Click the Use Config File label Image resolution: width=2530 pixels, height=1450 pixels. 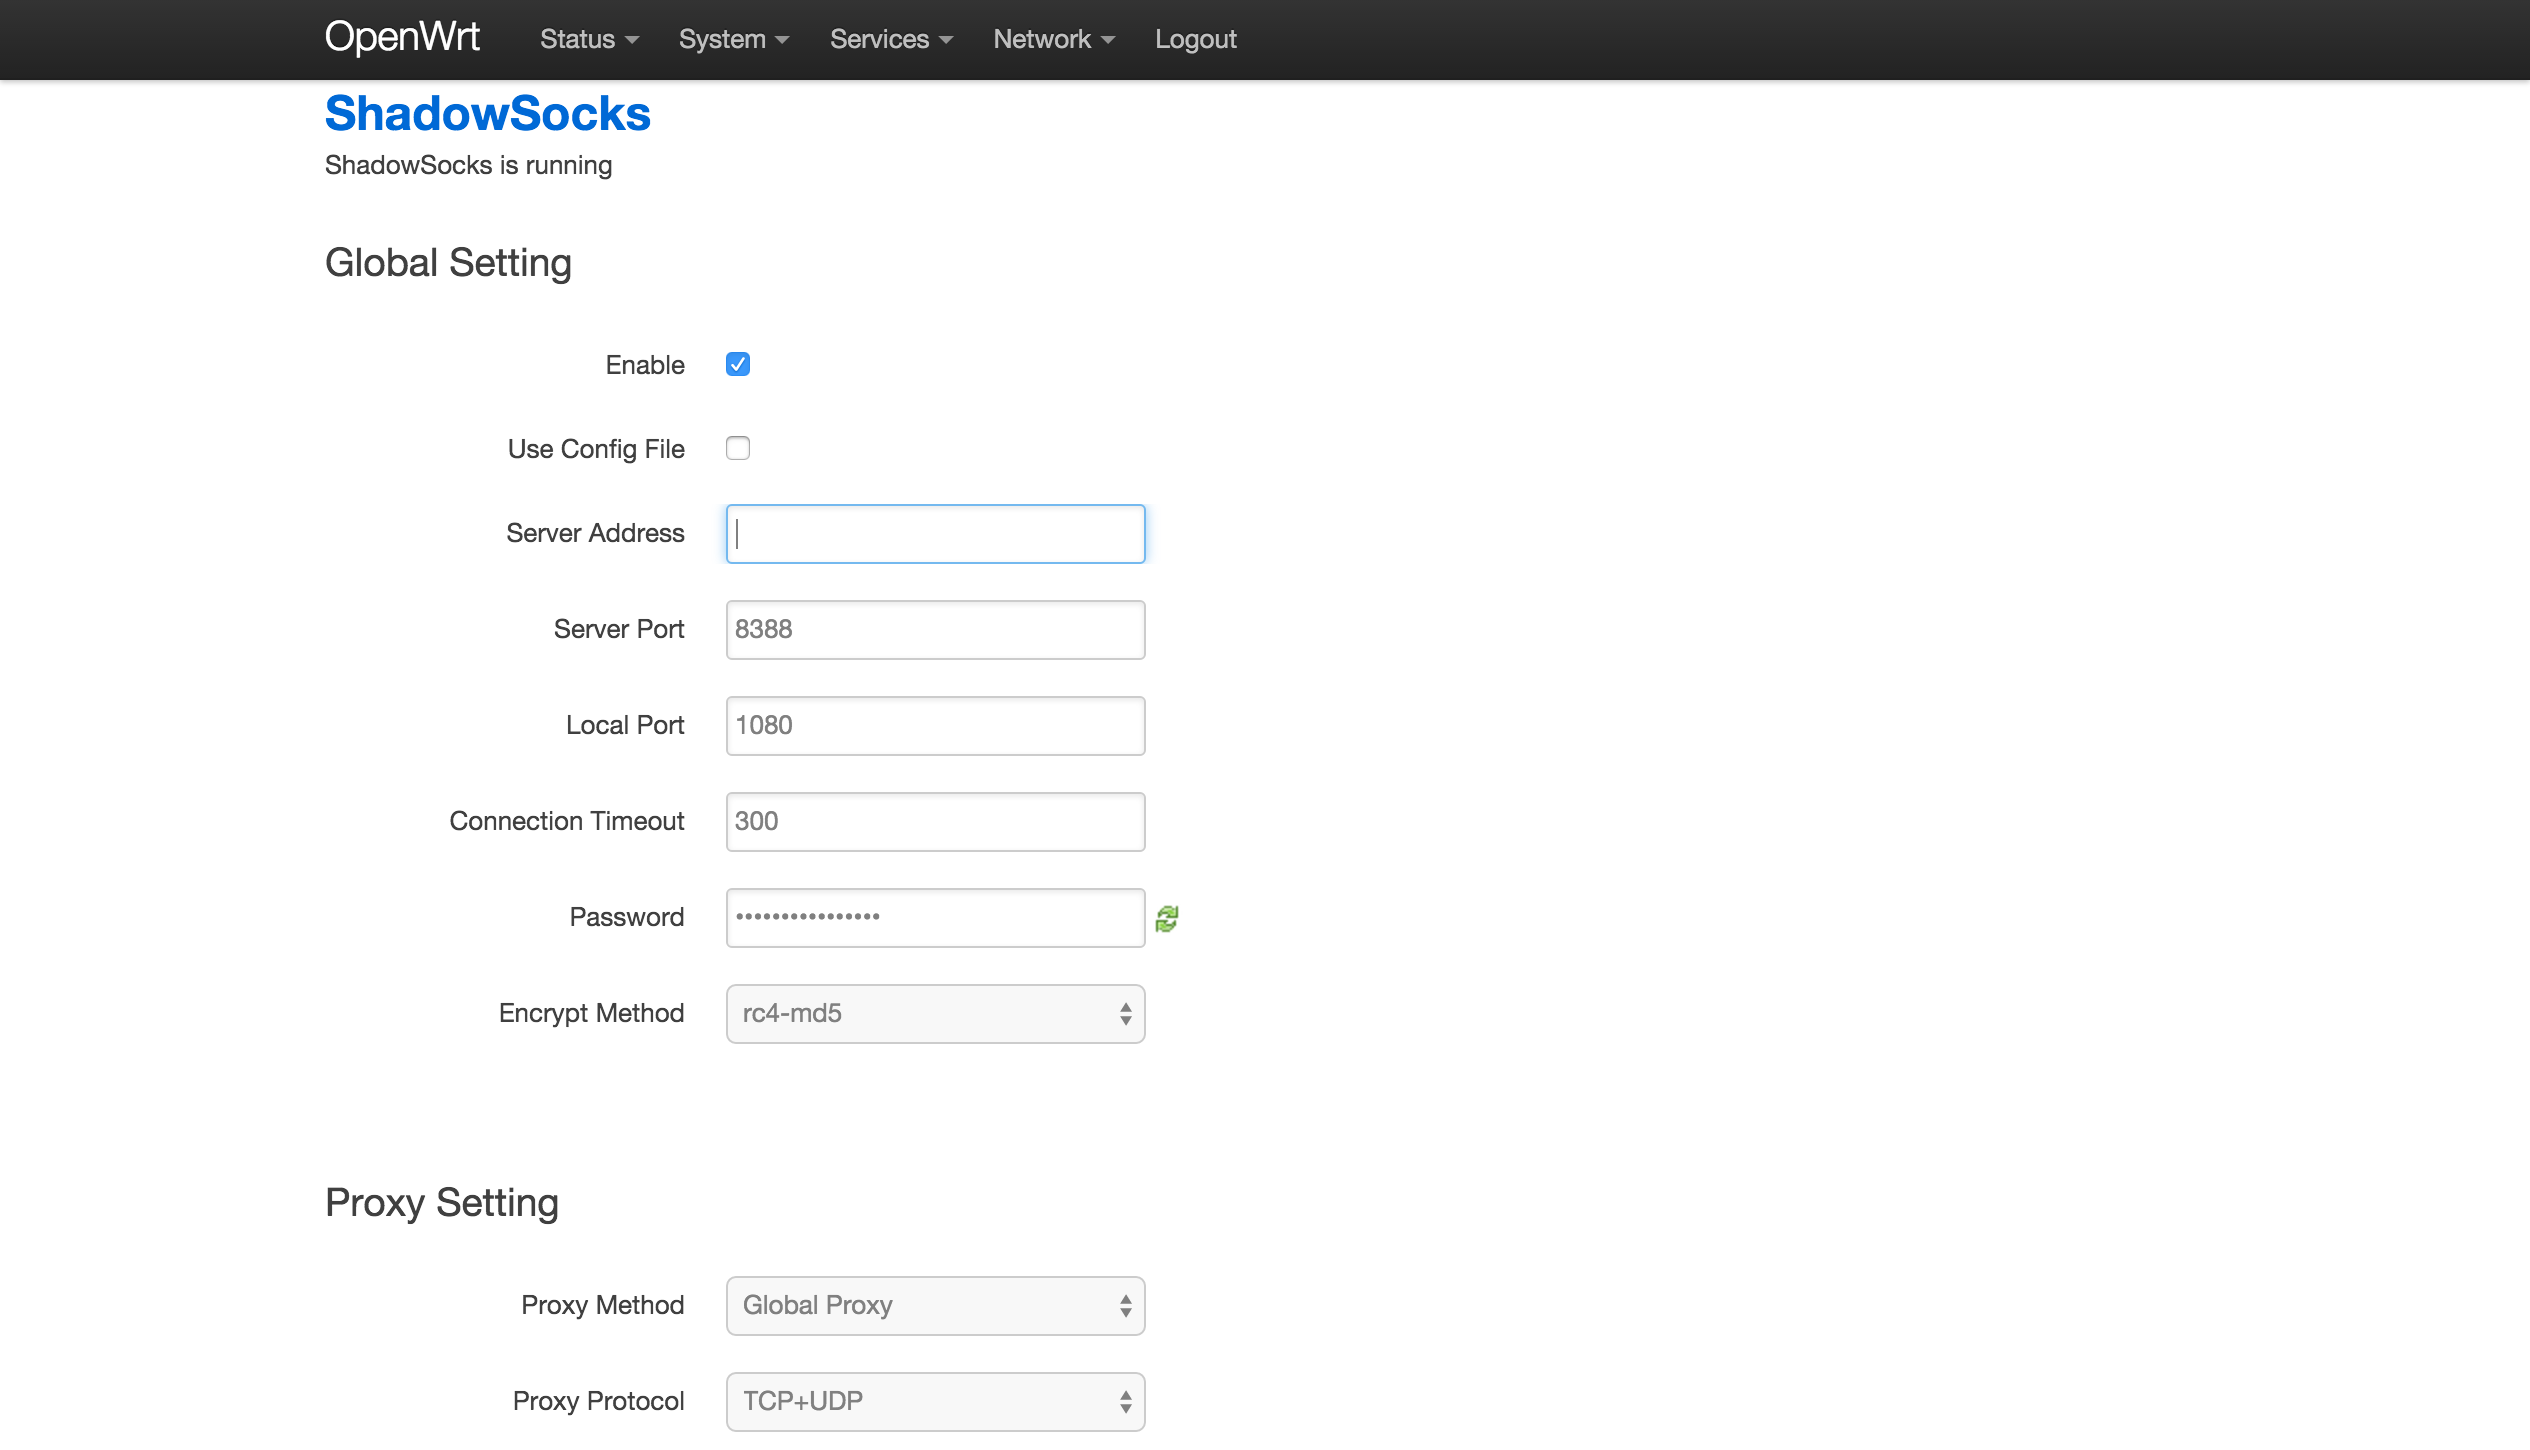click(x=596, y=449)
